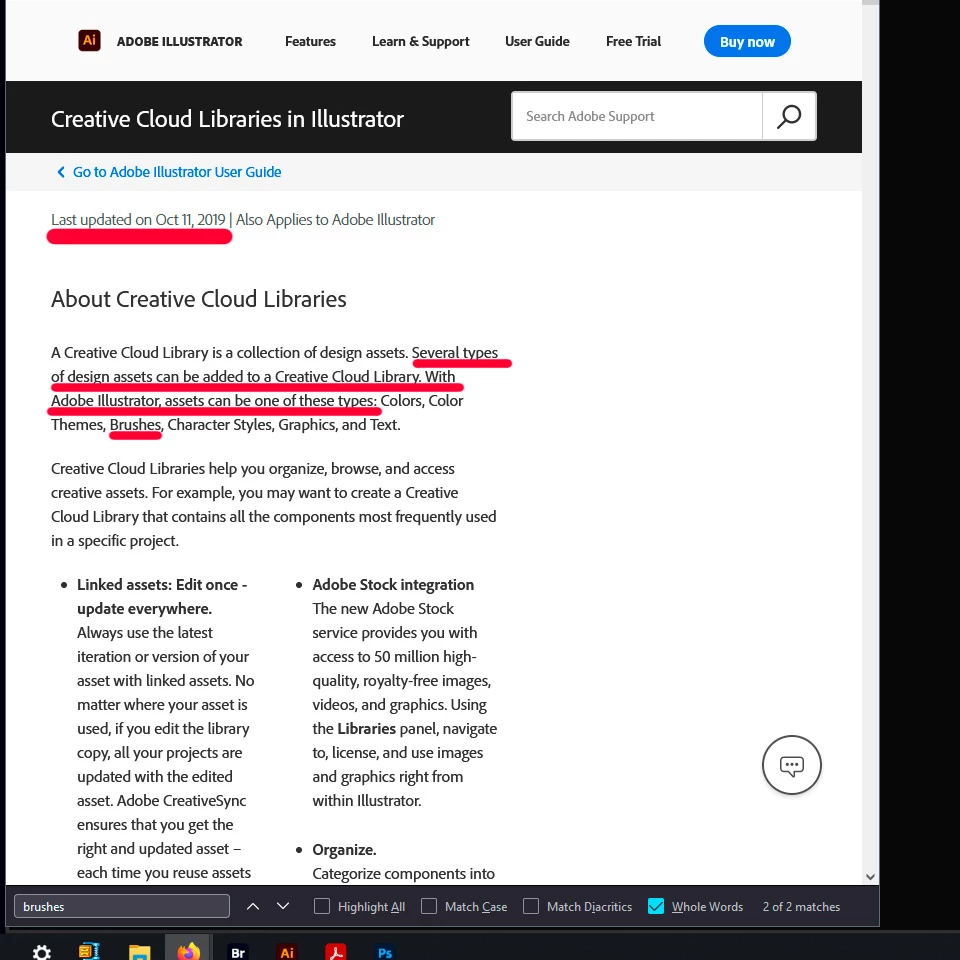Click ADOBE ILLUSTRATOR product title
The width and height of the screenshot is (960, 960).
pos(179,41)
